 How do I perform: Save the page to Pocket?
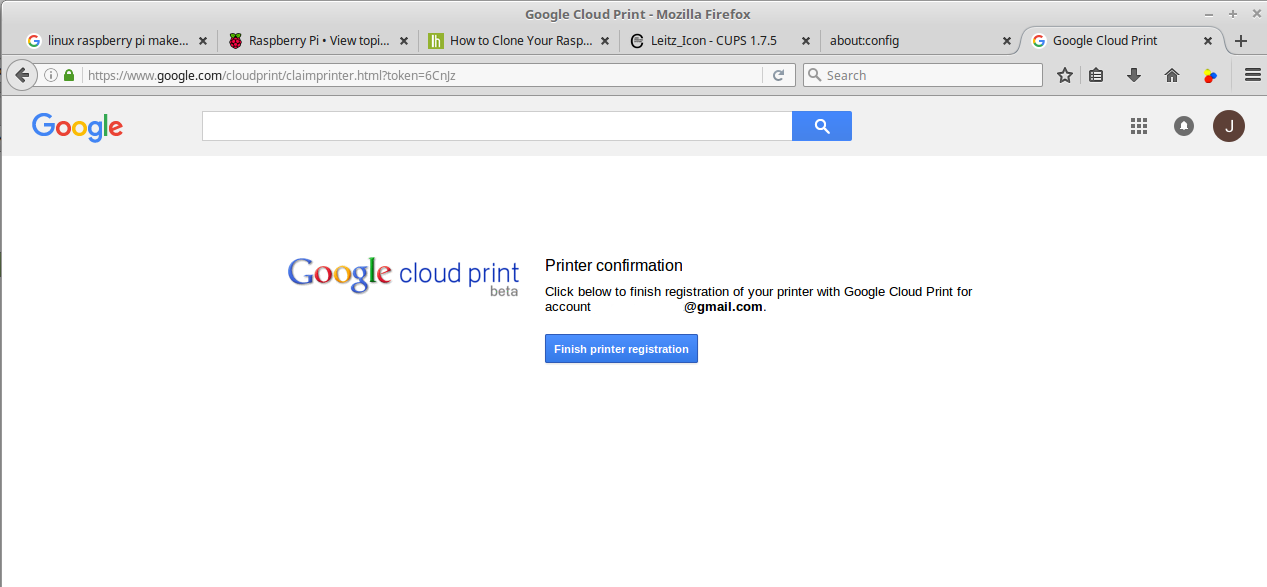tap(1210, 74)
